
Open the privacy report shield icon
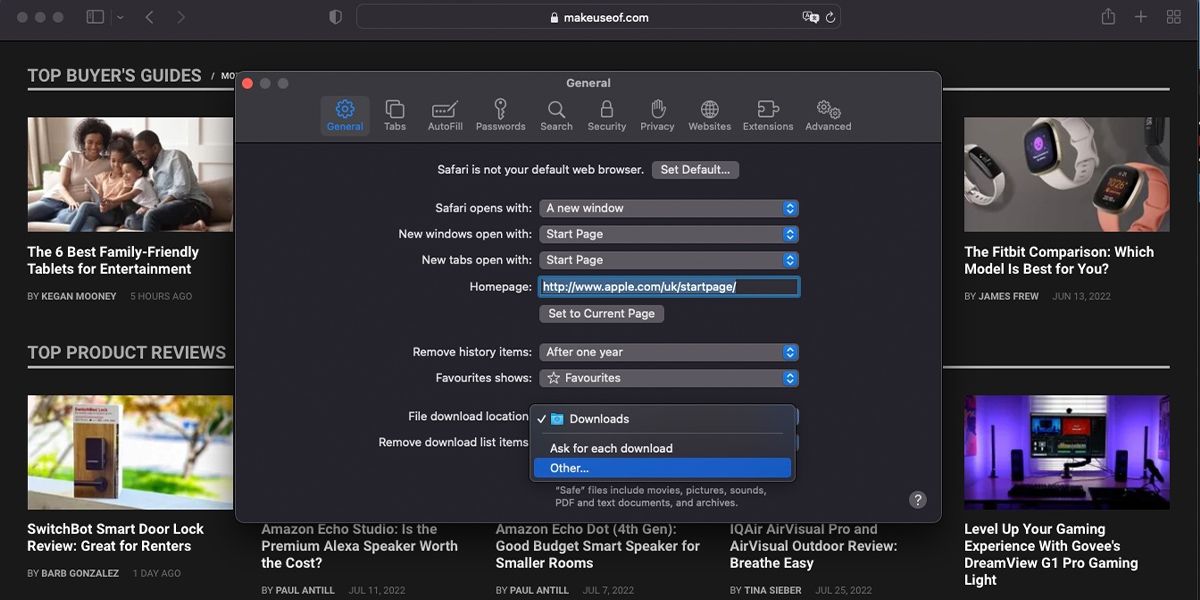(335, 17)
